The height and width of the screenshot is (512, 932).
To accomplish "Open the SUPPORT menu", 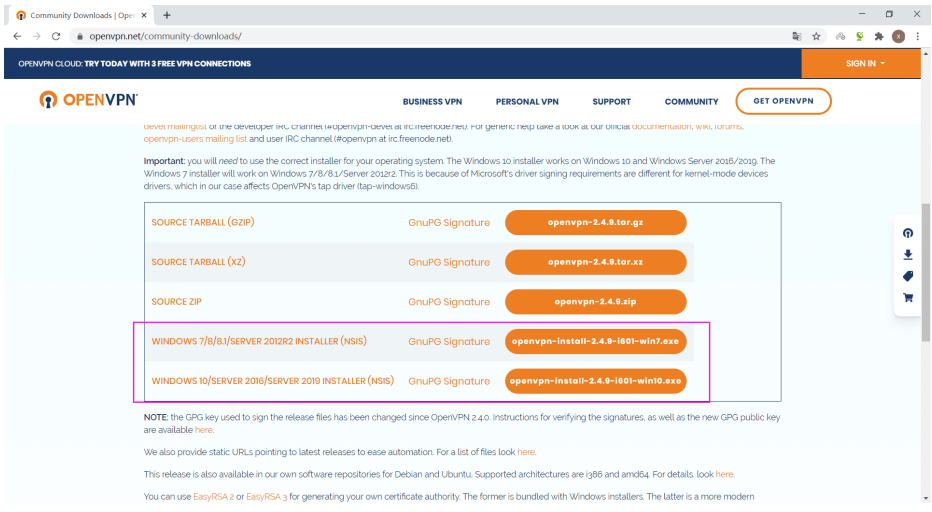I will pos(612,102).
